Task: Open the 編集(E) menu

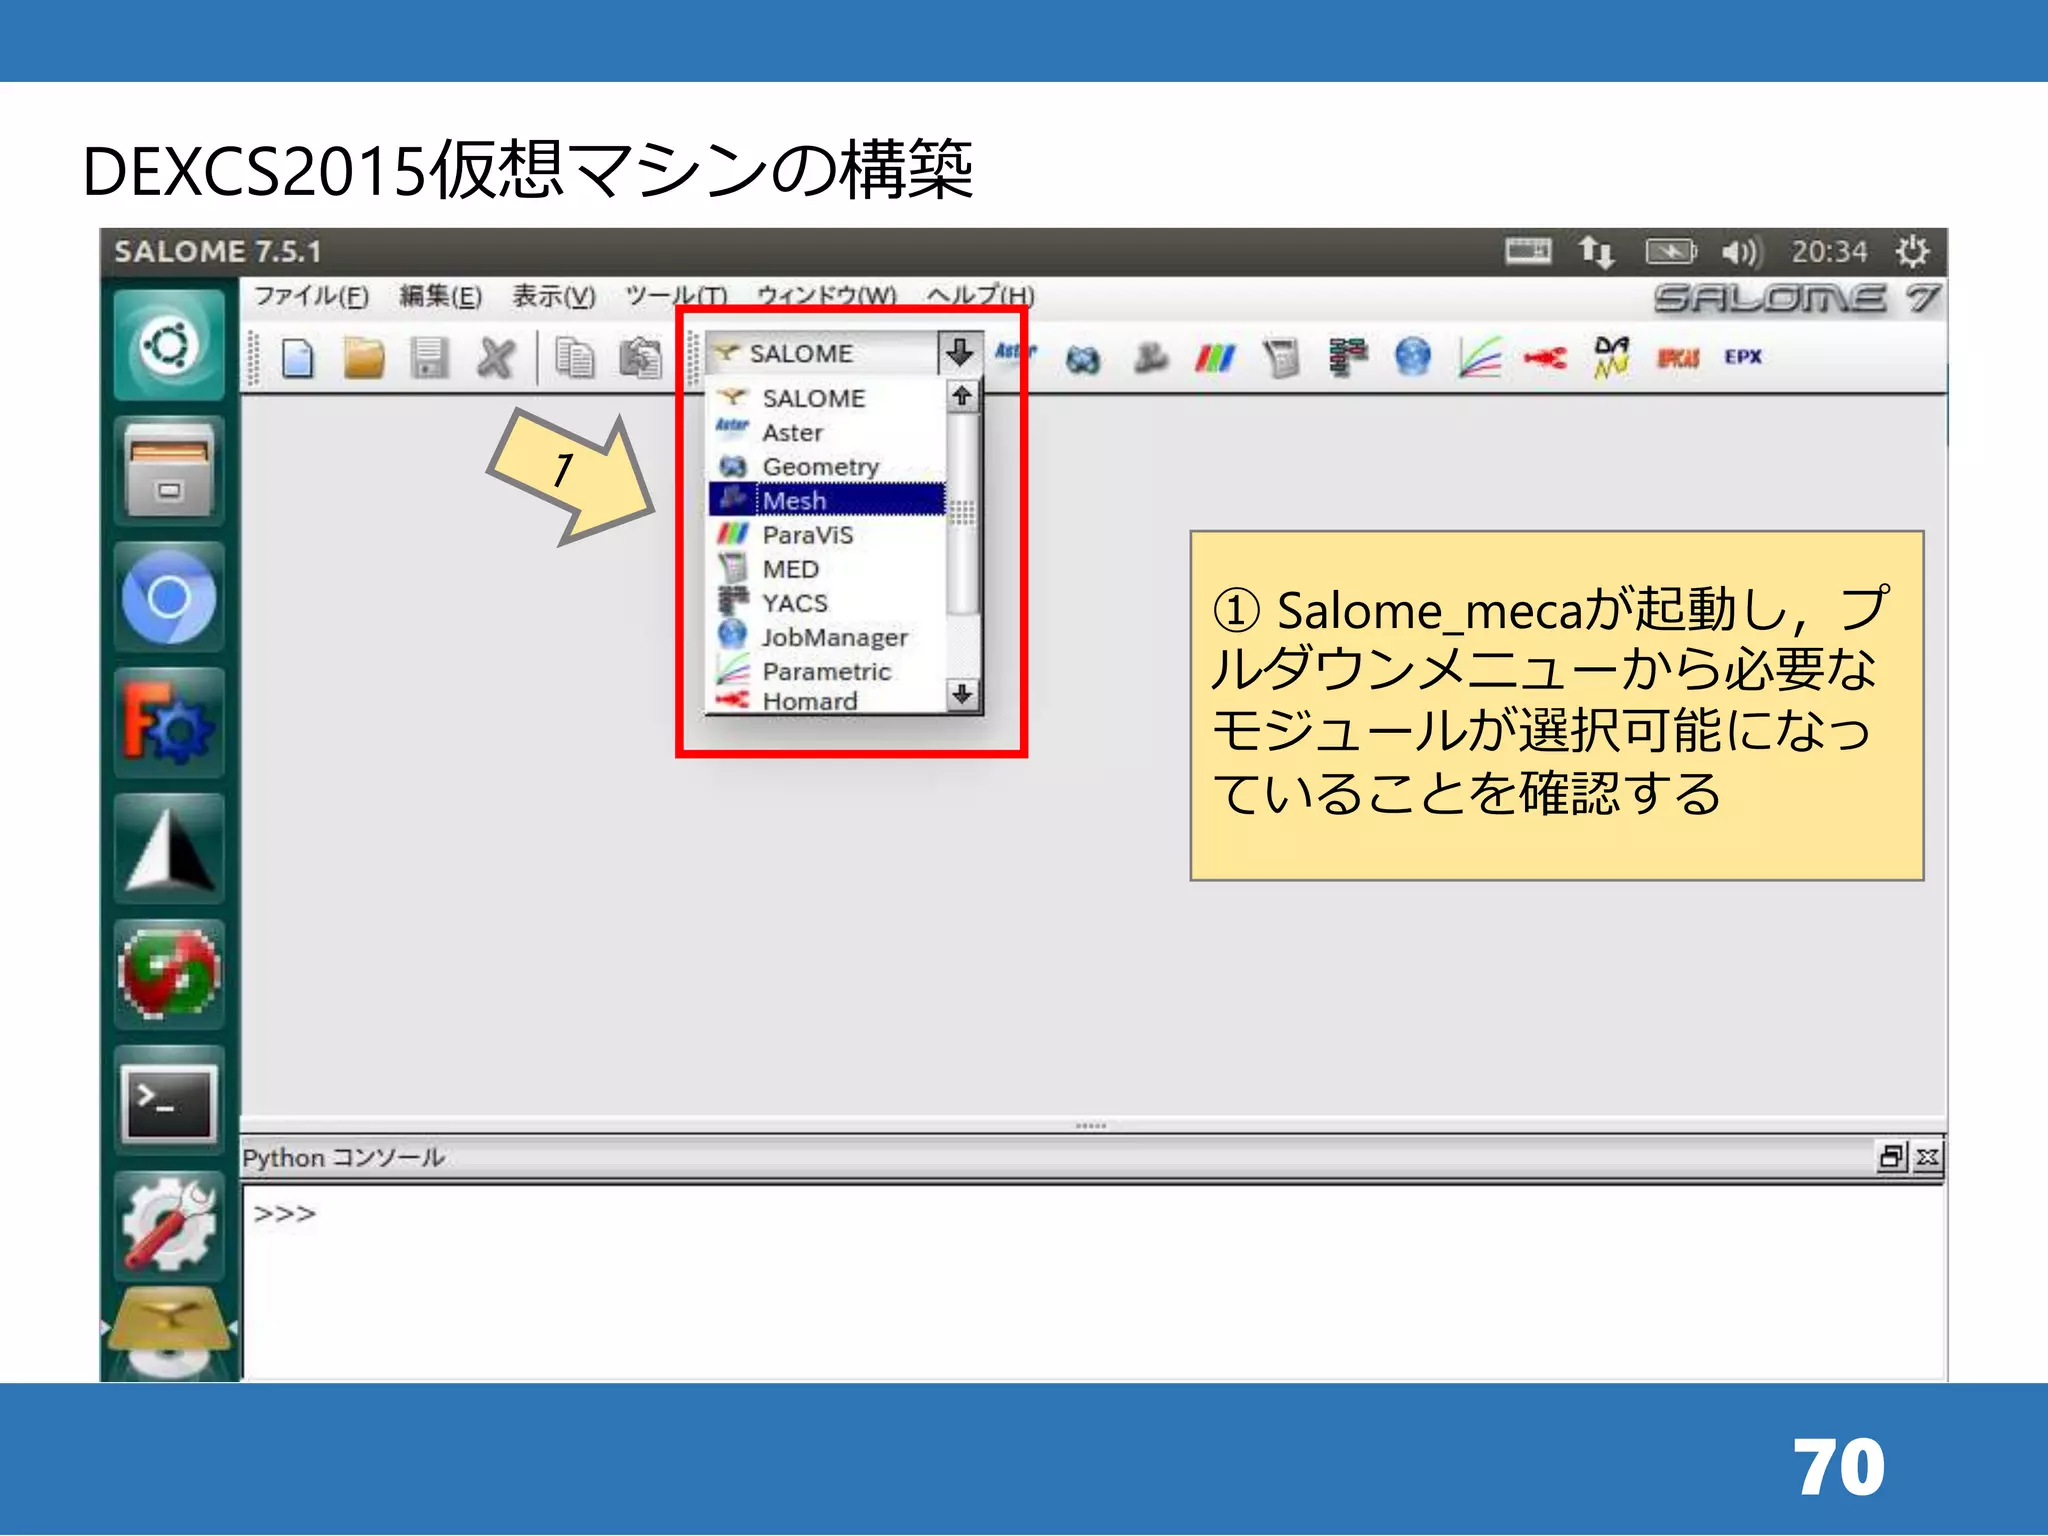Action: point(440,296)
